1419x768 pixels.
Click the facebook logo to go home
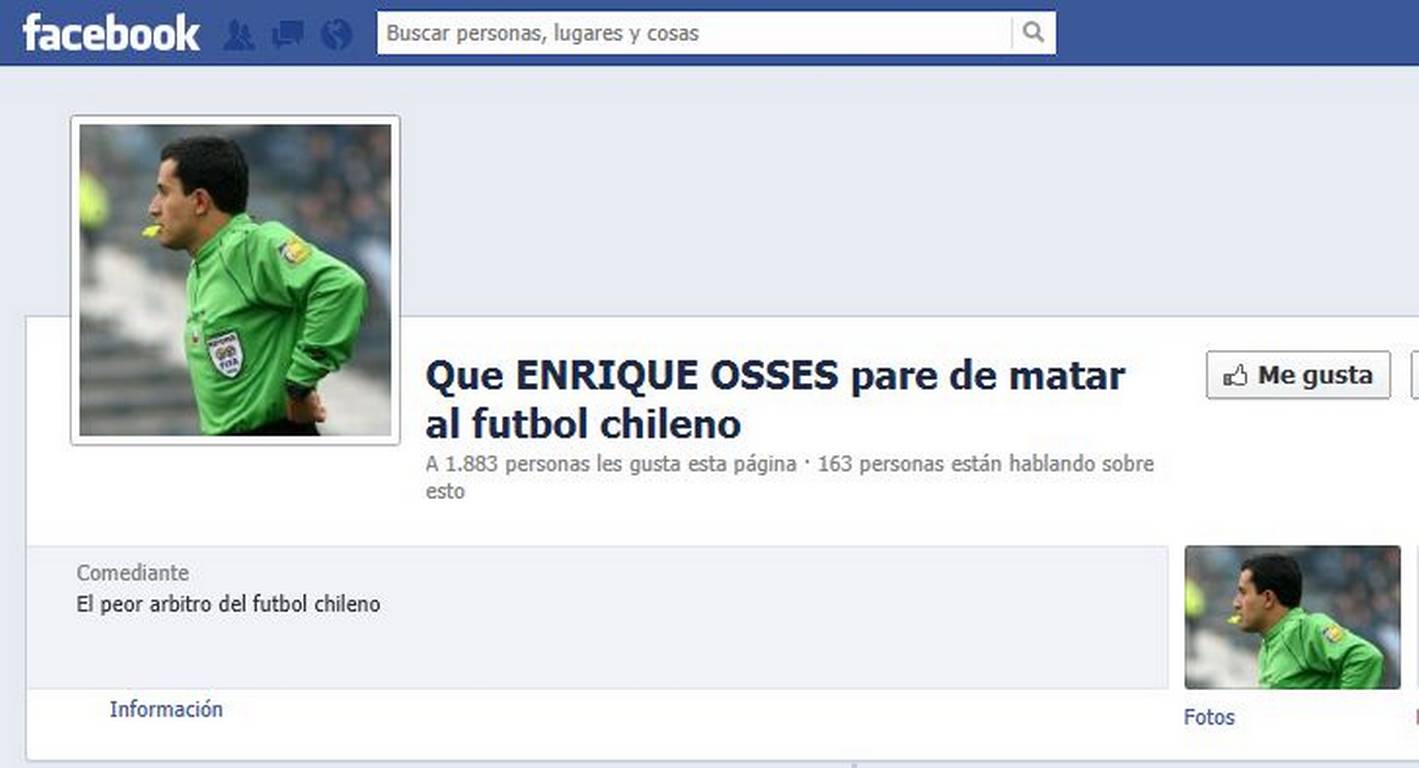pyautogui.click(x=111, y=33)
